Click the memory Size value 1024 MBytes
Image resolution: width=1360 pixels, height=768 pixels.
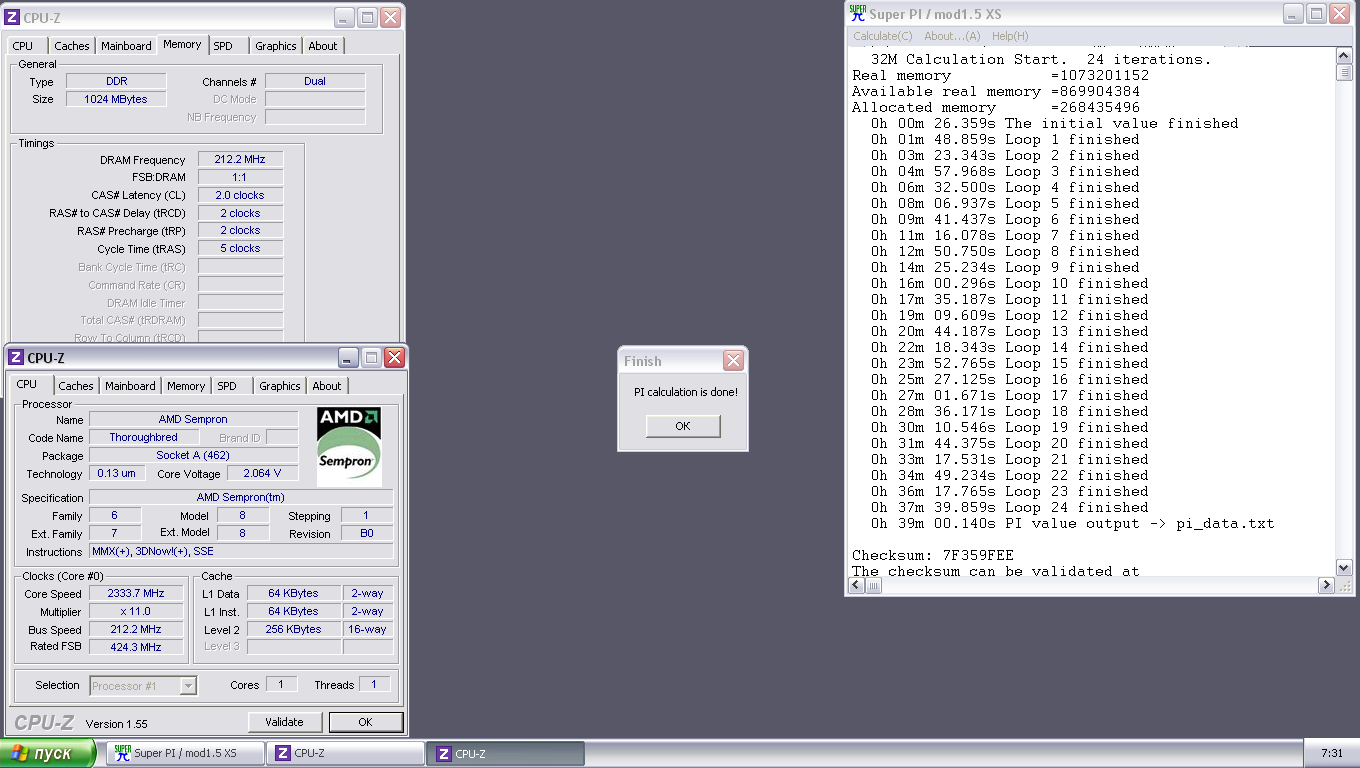pyautogui.click(x=116, y=100)
